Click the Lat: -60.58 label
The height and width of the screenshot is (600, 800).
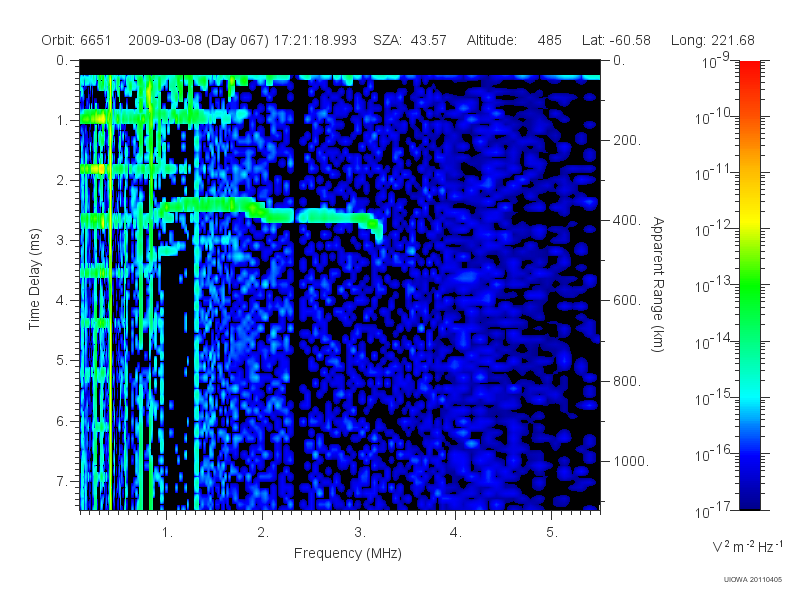coord(616,40)
